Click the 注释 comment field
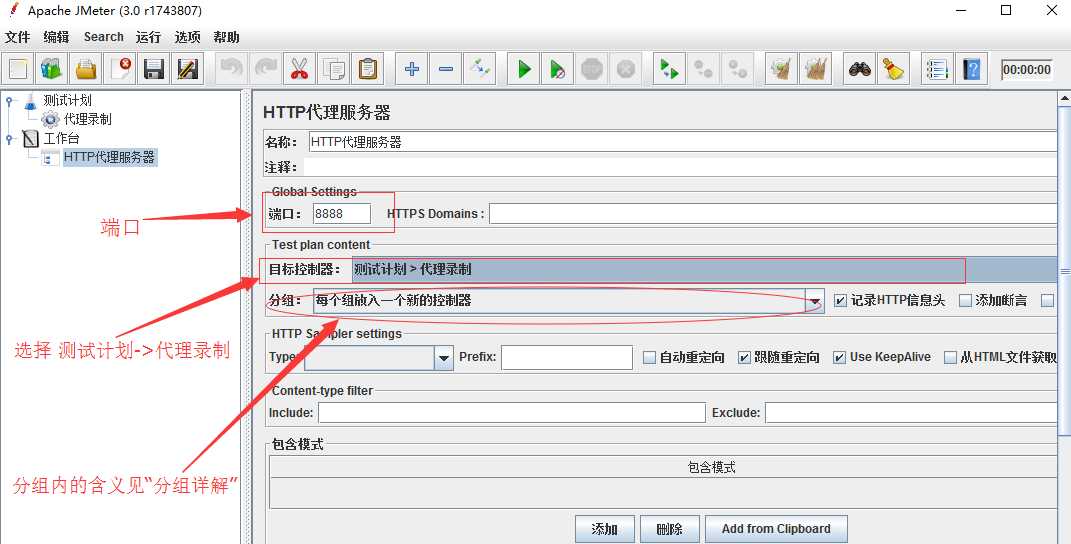Viewport: 1071px width, 544px height. click(680, 167)
